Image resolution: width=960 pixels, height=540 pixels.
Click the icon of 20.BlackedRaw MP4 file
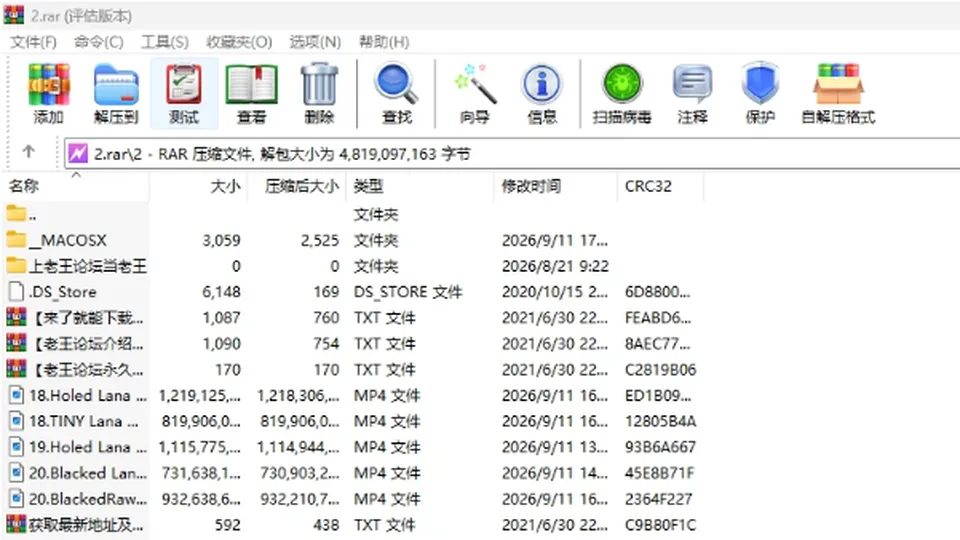pyautogui.click(x=17, y=498)
